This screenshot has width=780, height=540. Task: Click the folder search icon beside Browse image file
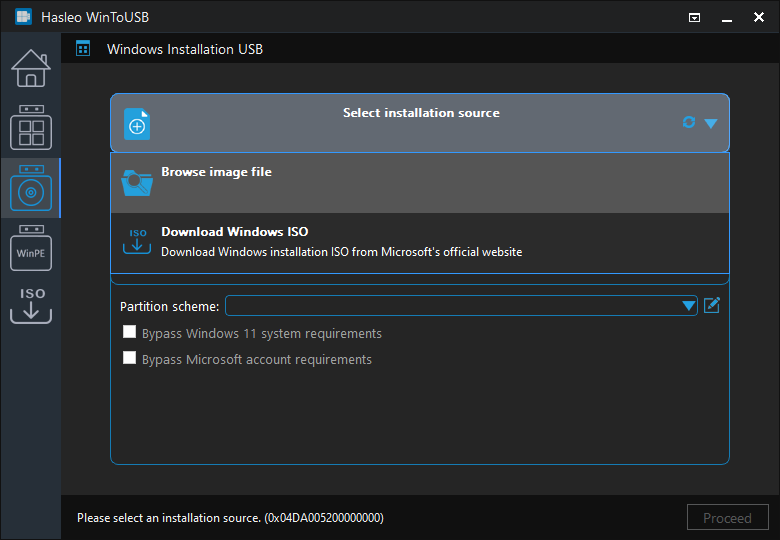pos(137,183)
